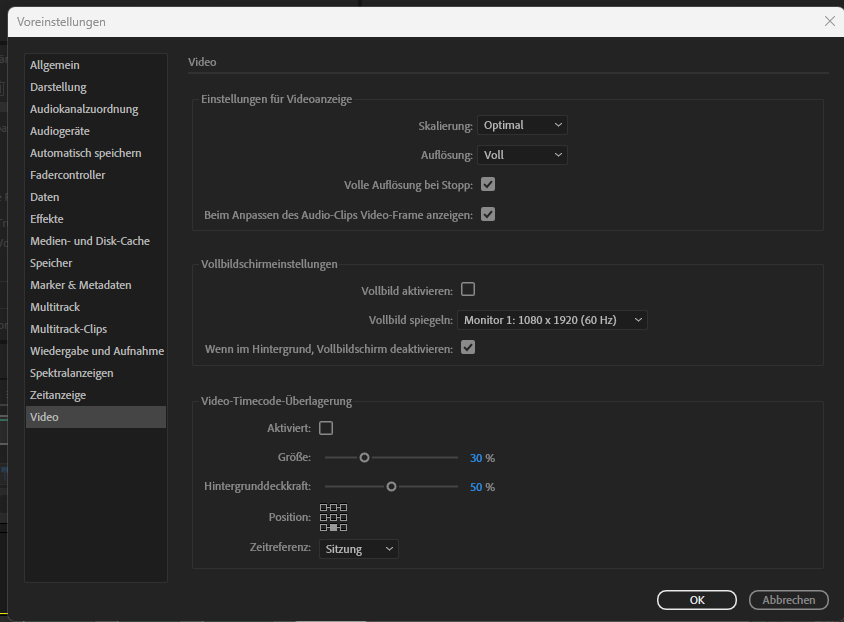
Task: Open the Skalierung dropdown showing Optimal
Action: coord(522,125)
